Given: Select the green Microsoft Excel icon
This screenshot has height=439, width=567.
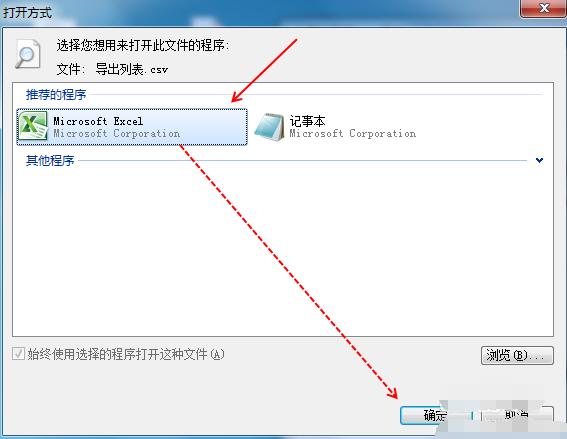Looking at the screenshot, I should [33, 126].
